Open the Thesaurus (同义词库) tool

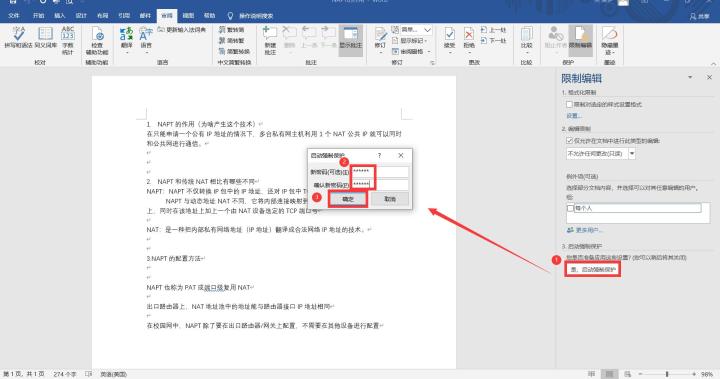pos(45,38)
